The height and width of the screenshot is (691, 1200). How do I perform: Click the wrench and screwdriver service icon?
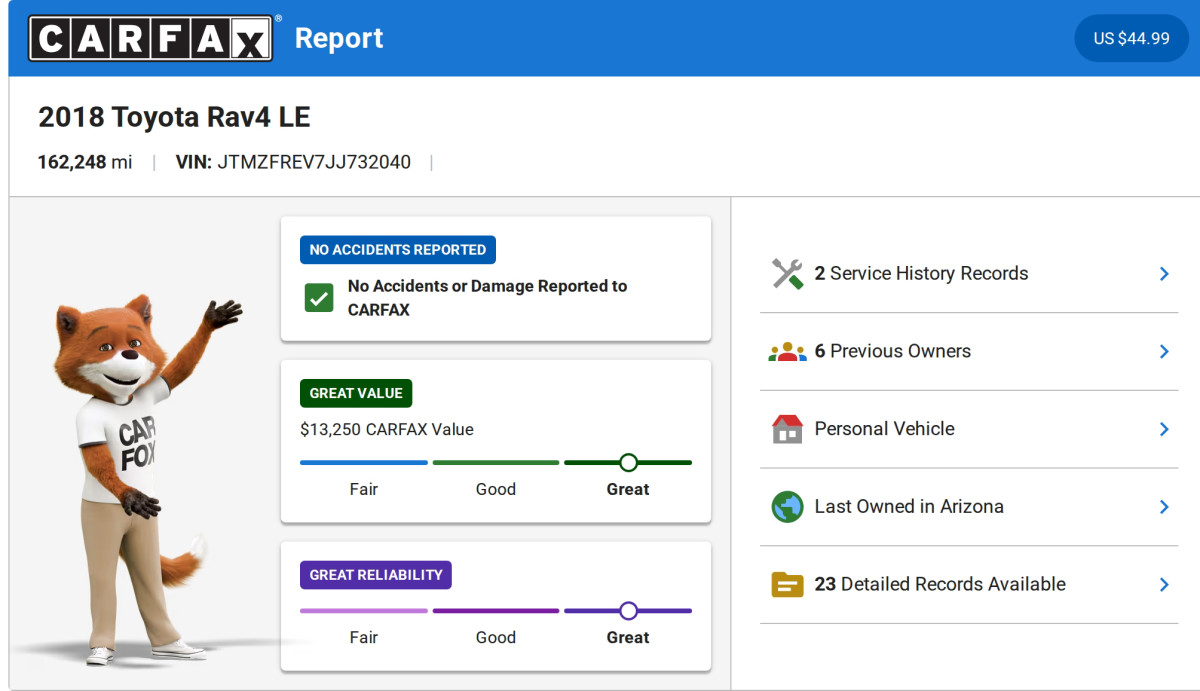coord(788,274)
